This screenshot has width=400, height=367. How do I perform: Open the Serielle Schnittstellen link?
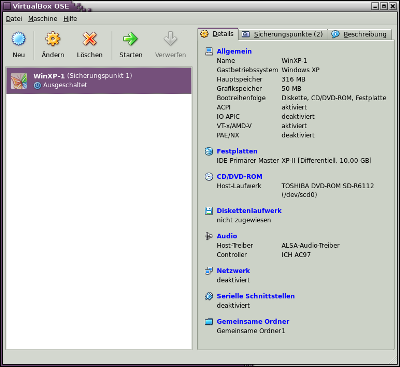pos(256,296)
